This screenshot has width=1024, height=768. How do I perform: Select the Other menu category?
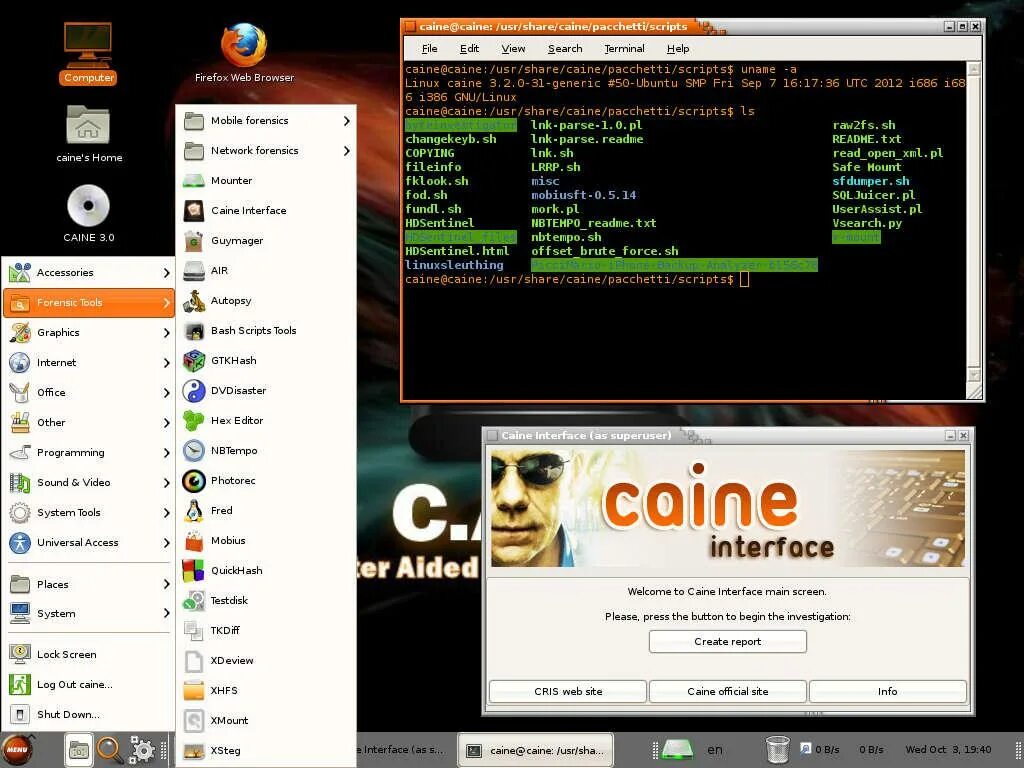coord(89,423)
